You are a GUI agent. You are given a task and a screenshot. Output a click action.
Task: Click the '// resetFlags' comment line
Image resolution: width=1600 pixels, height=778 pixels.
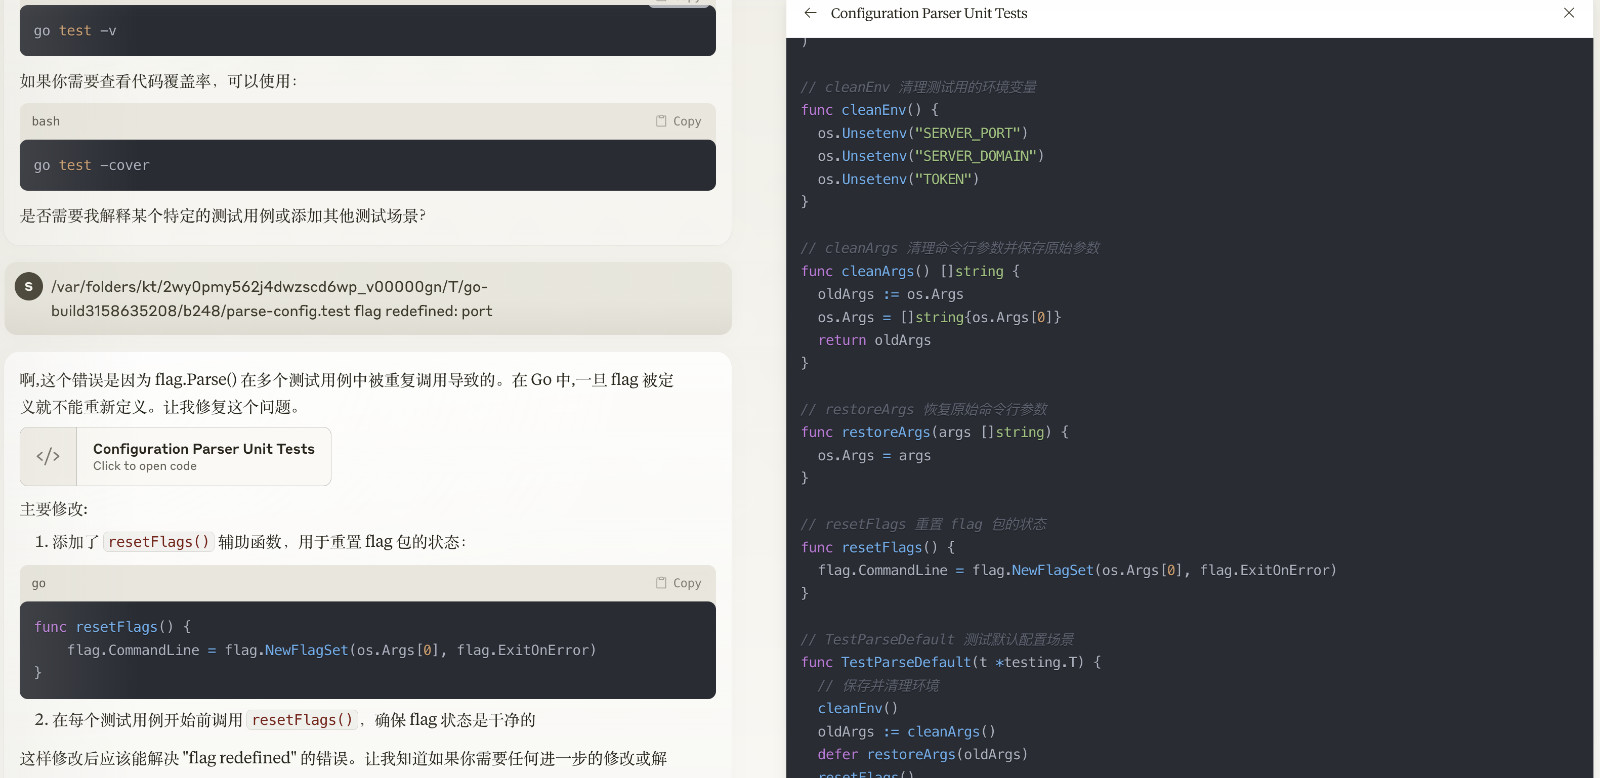point(923,524)
